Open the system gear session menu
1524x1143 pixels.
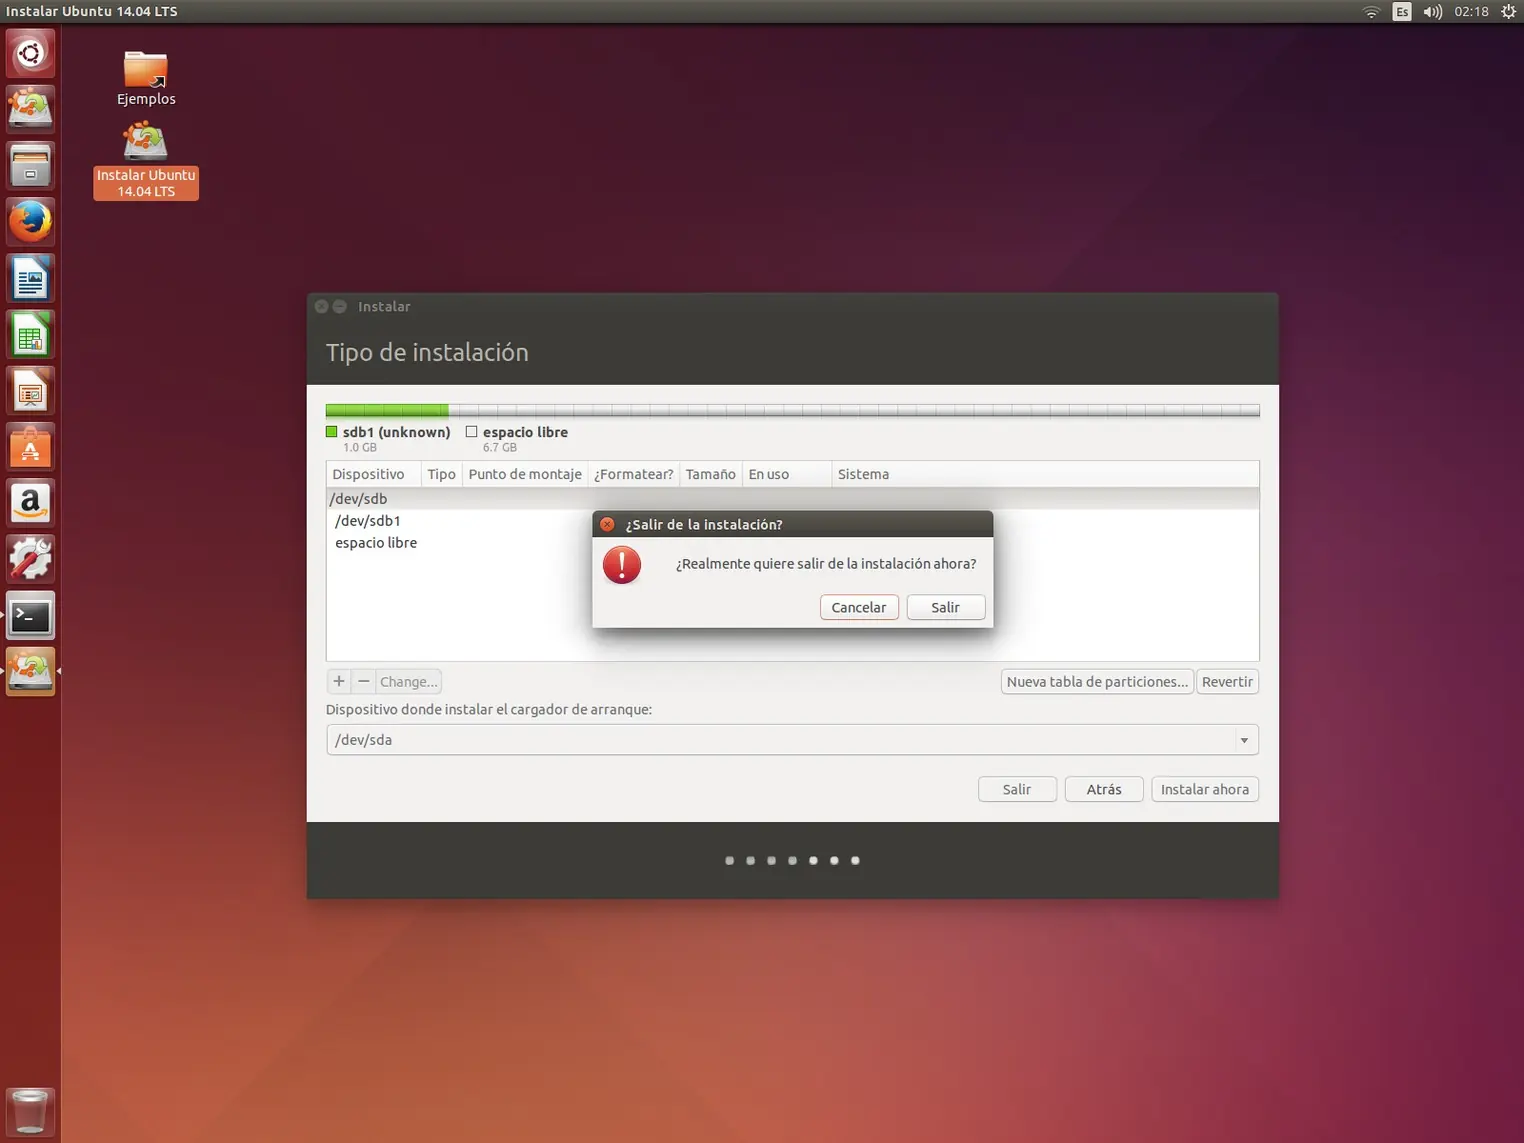1508,12
